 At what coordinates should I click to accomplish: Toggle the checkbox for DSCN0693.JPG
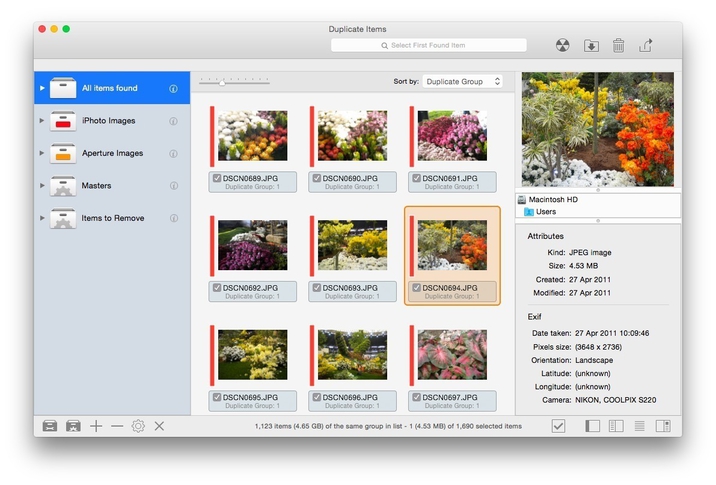point(317,288)
